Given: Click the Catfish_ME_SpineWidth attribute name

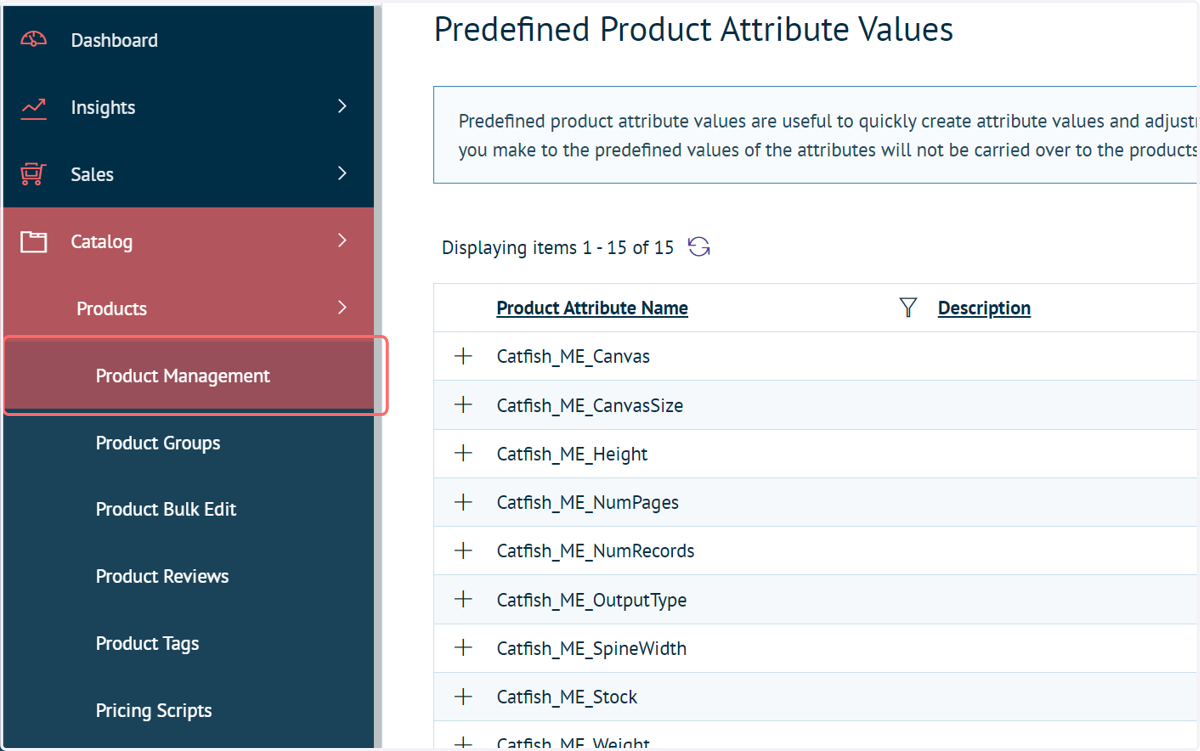Looking at the screenshot, I should (x=592, y=649).
